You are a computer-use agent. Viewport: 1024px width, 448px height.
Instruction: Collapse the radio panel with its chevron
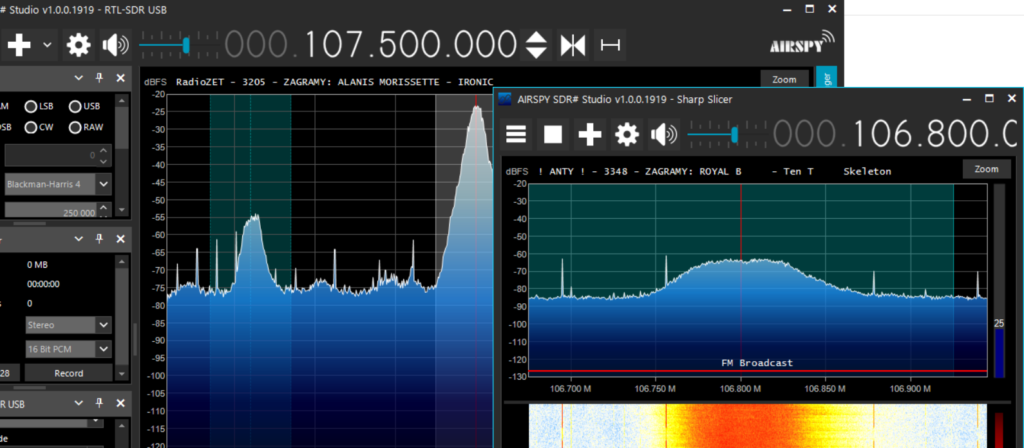click(x=79, y=78)
